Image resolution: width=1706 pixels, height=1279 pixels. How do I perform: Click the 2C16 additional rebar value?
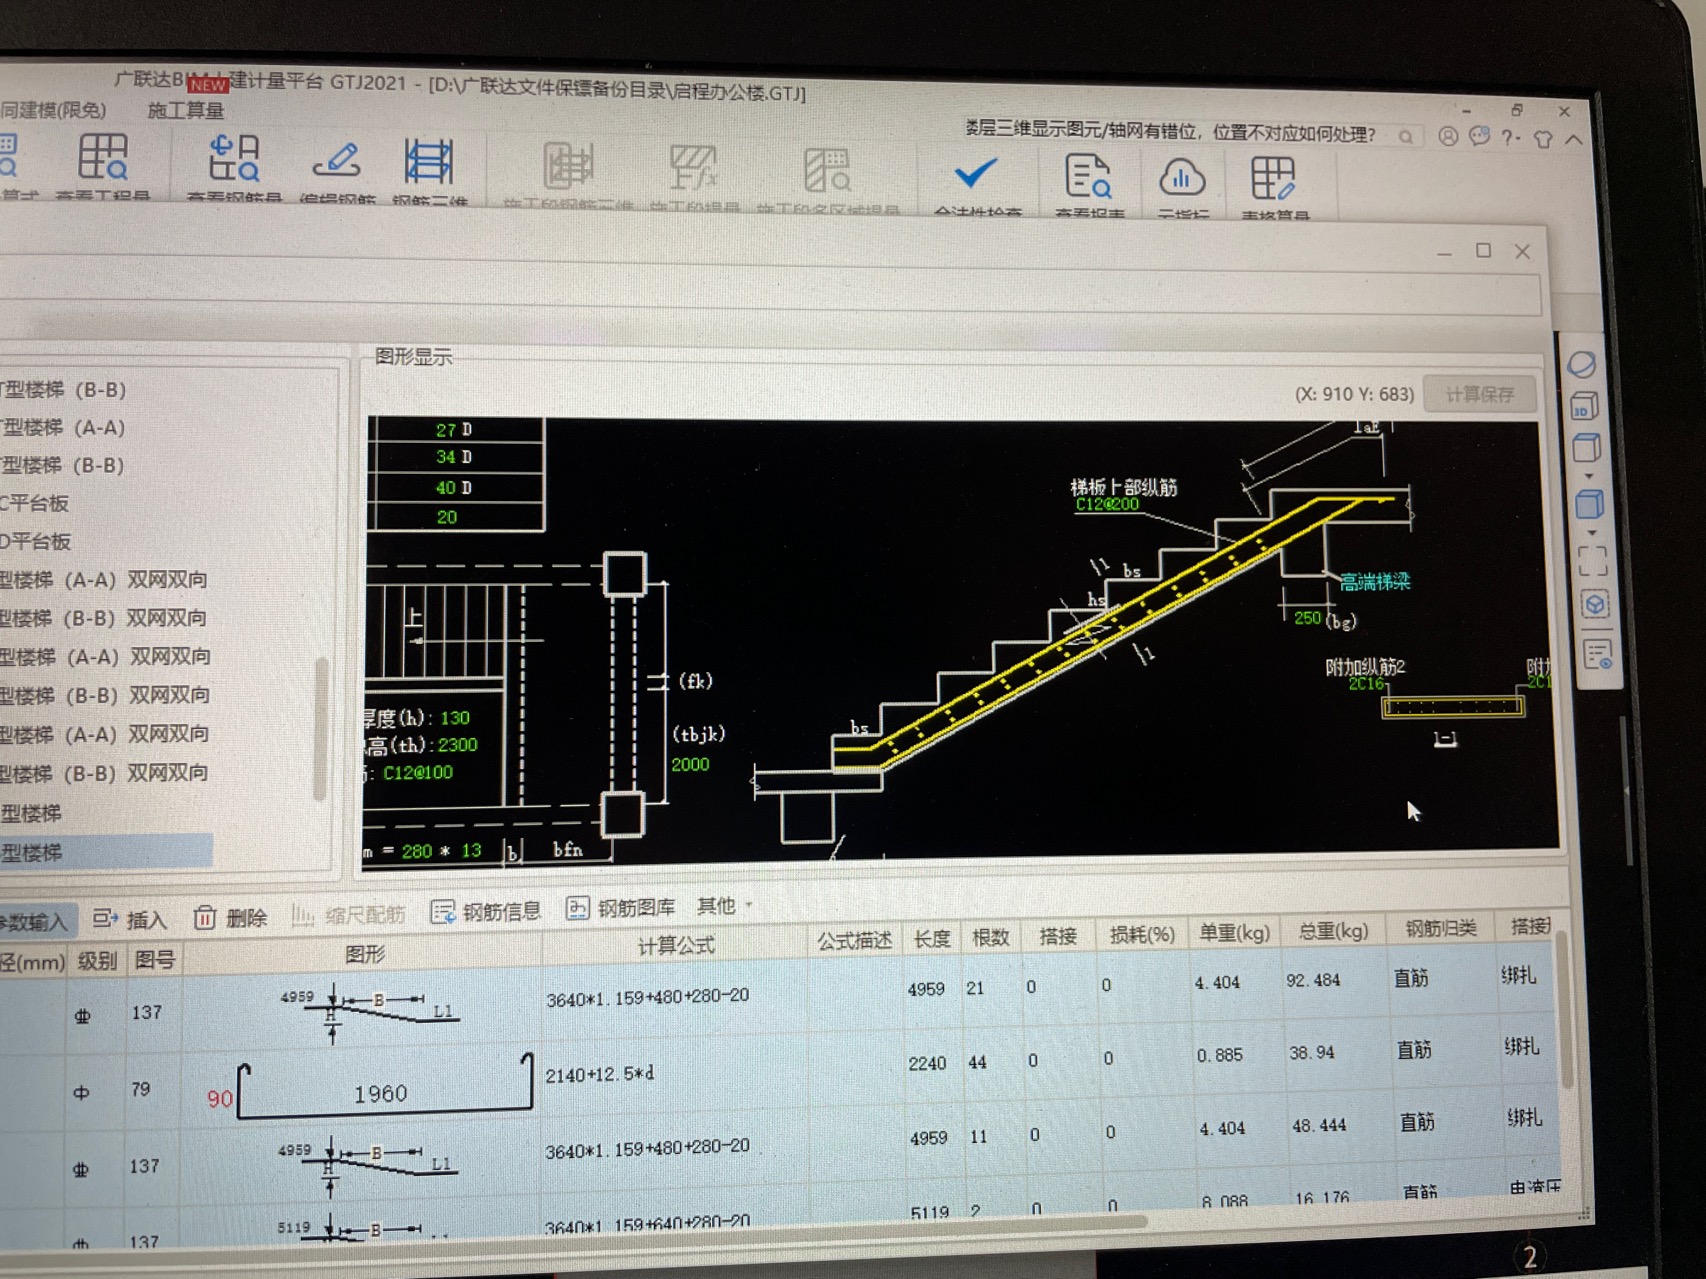tap(1366, 684)
